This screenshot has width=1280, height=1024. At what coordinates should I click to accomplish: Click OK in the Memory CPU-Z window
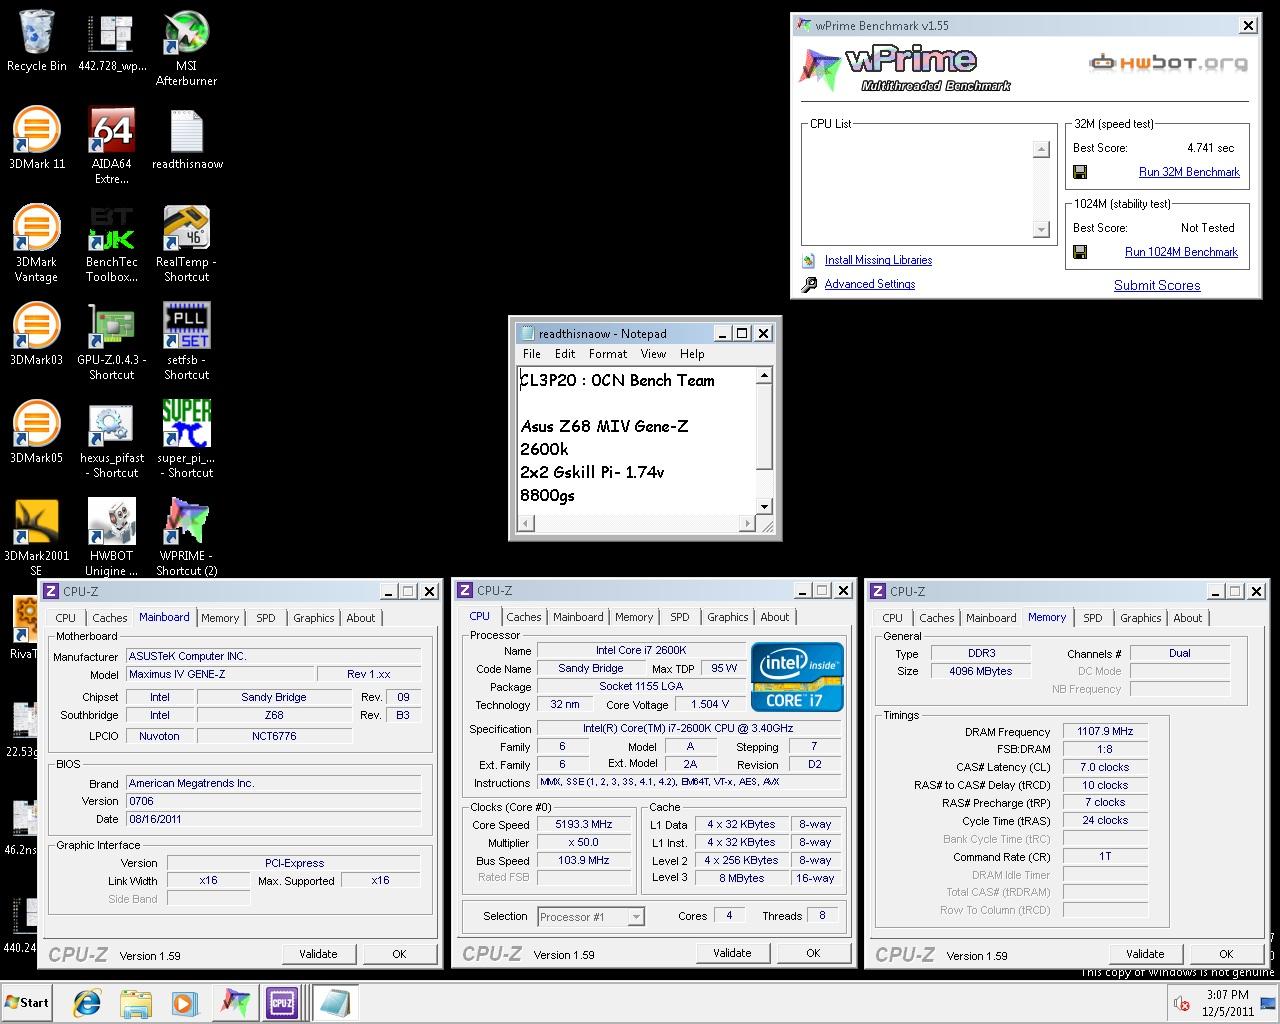[1226, 954]
